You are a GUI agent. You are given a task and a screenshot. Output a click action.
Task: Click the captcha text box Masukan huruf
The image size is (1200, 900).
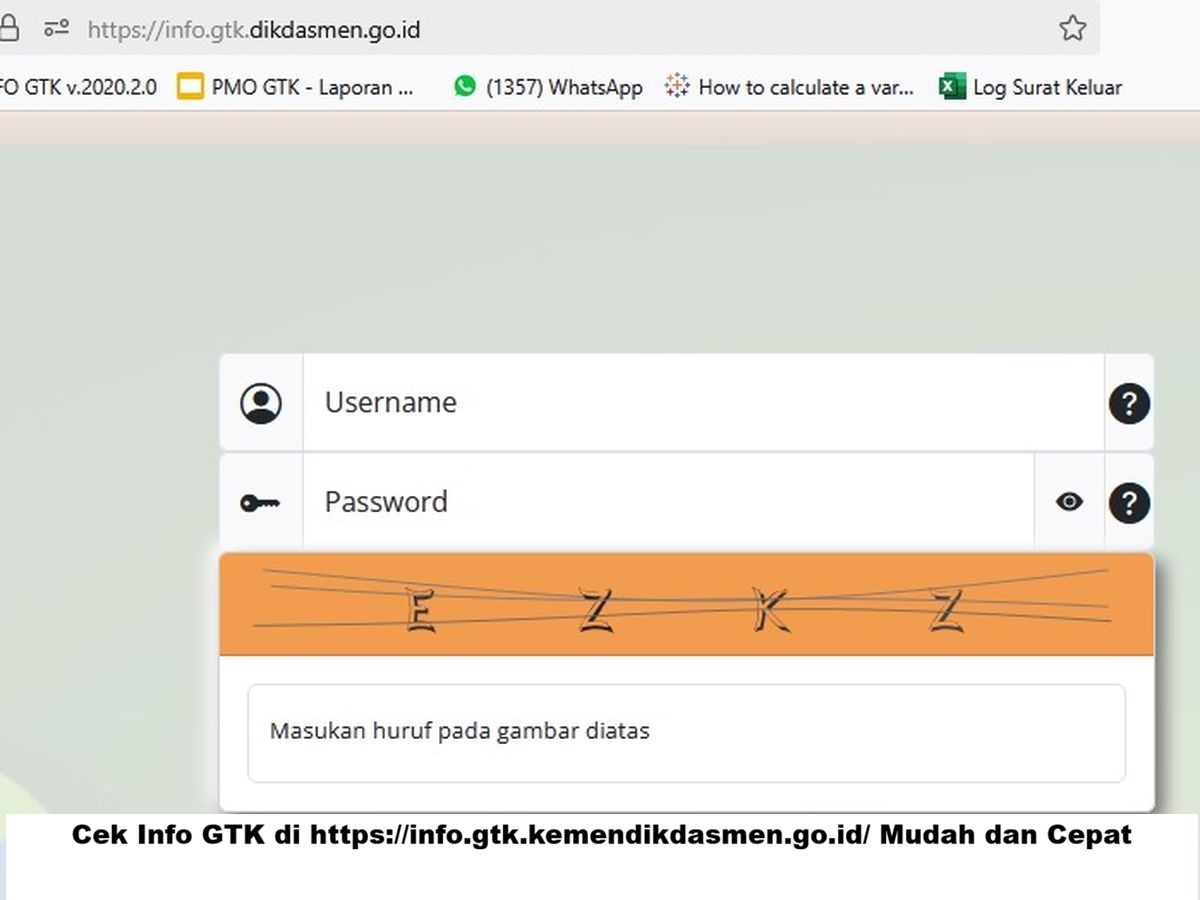pos(686,732)
